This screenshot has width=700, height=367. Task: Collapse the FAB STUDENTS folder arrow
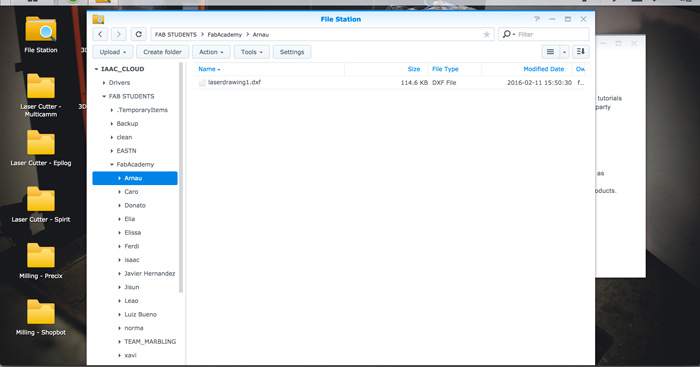[x=104, y=96]
